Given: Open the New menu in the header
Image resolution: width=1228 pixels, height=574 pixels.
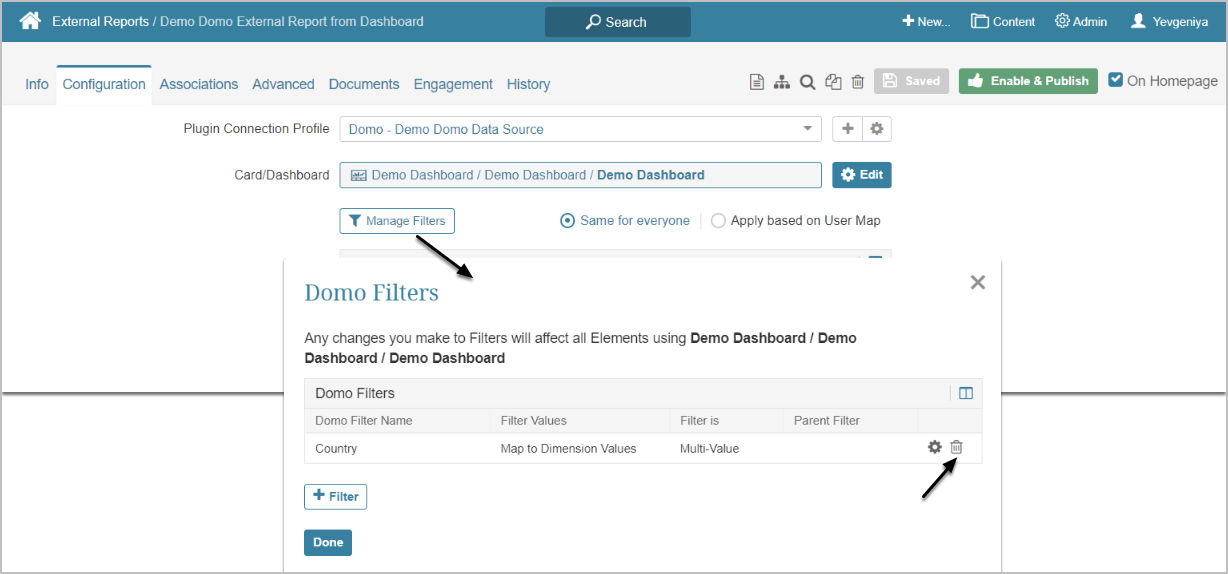Looking at the screenshot, I should point(926,21).
